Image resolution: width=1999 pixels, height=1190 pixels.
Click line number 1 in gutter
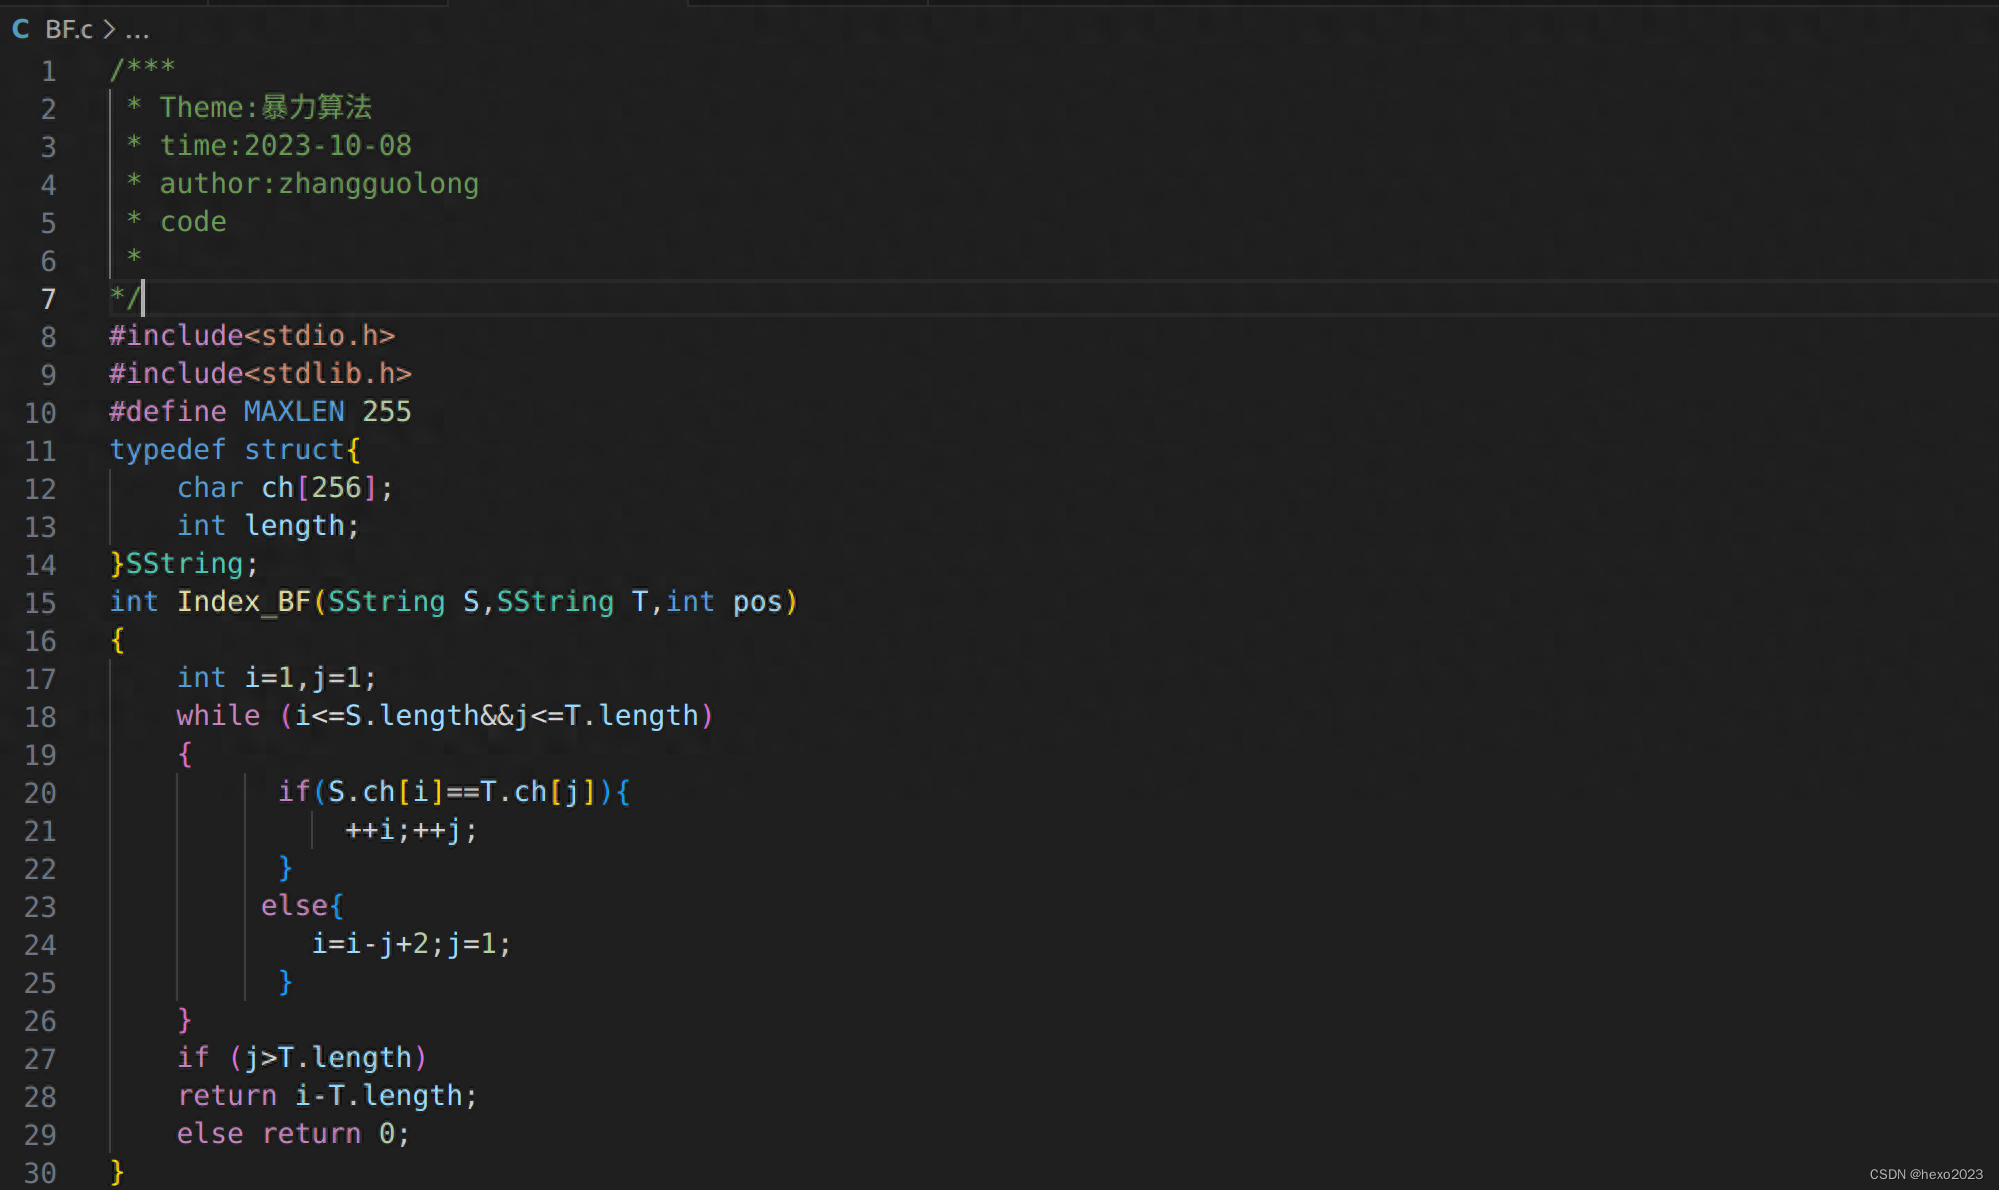click(48, 71)
